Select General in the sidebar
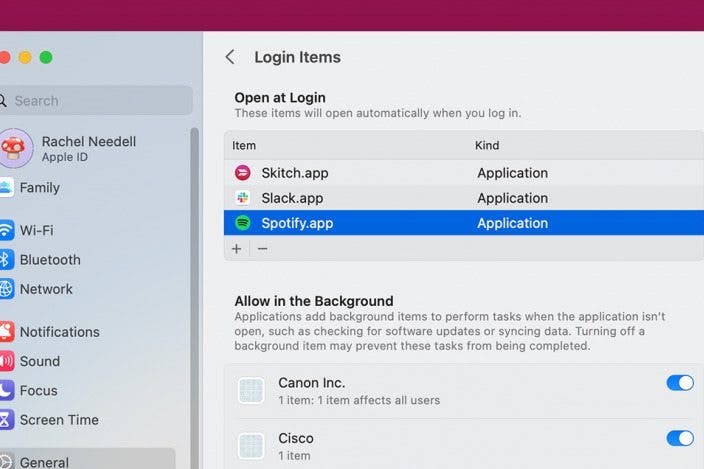The width and height of the screenshot is (704, 469). pos(88,460)
